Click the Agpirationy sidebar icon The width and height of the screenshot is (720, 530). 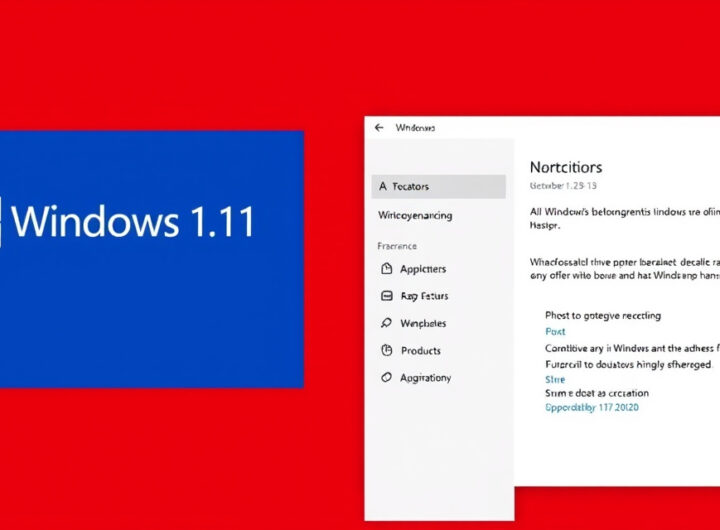(387, 378)
